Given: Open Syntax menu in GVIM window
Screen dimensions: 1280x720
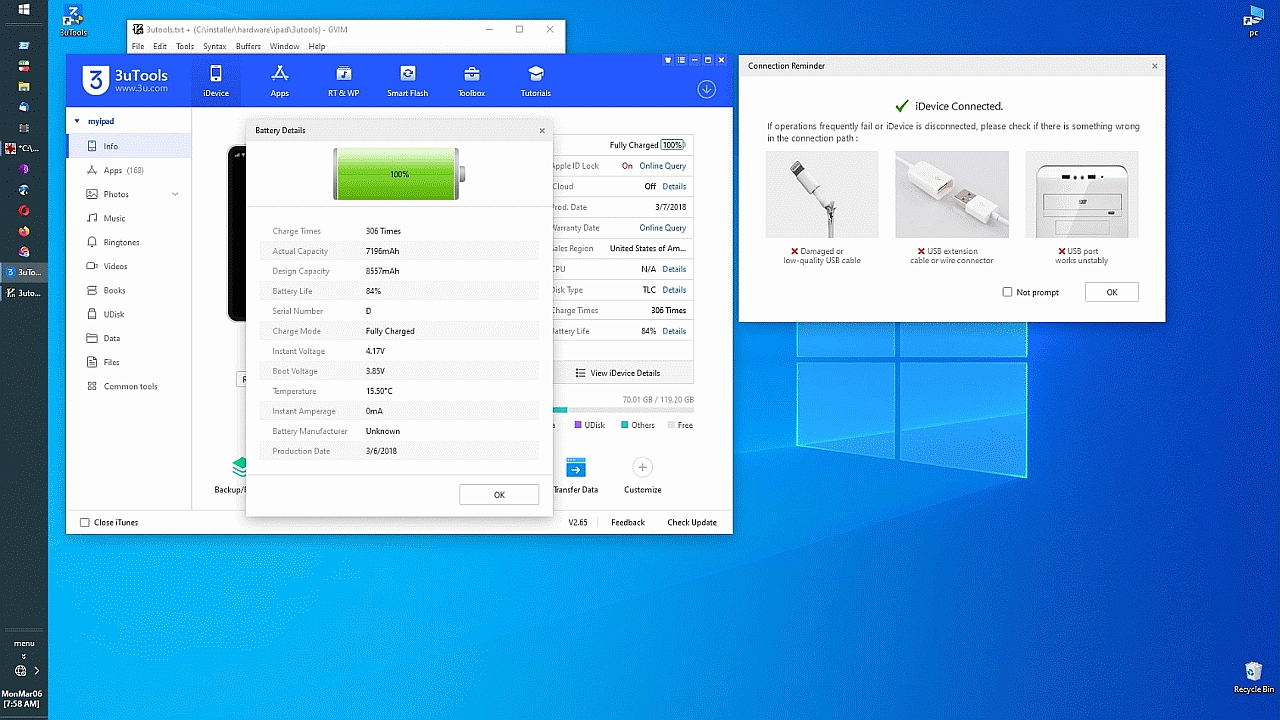Looking at the screenshot, I should pos(215,46).
